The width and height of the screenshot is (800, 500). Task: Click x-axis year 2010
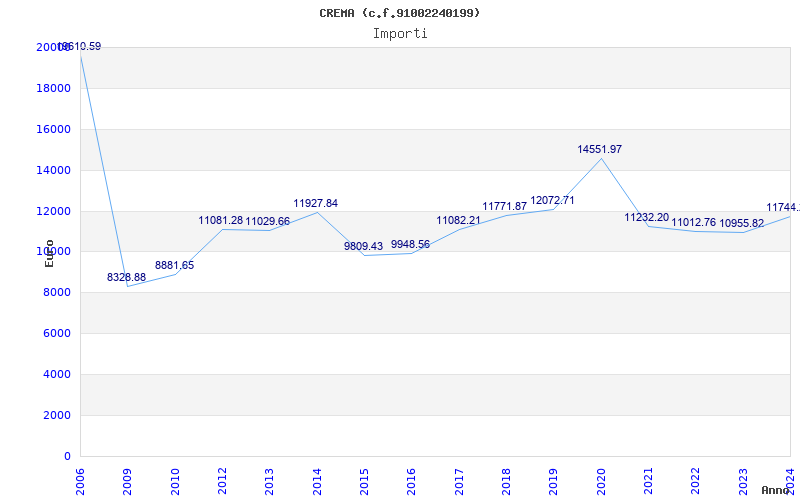pyautogui.click(x=175, y=482)
